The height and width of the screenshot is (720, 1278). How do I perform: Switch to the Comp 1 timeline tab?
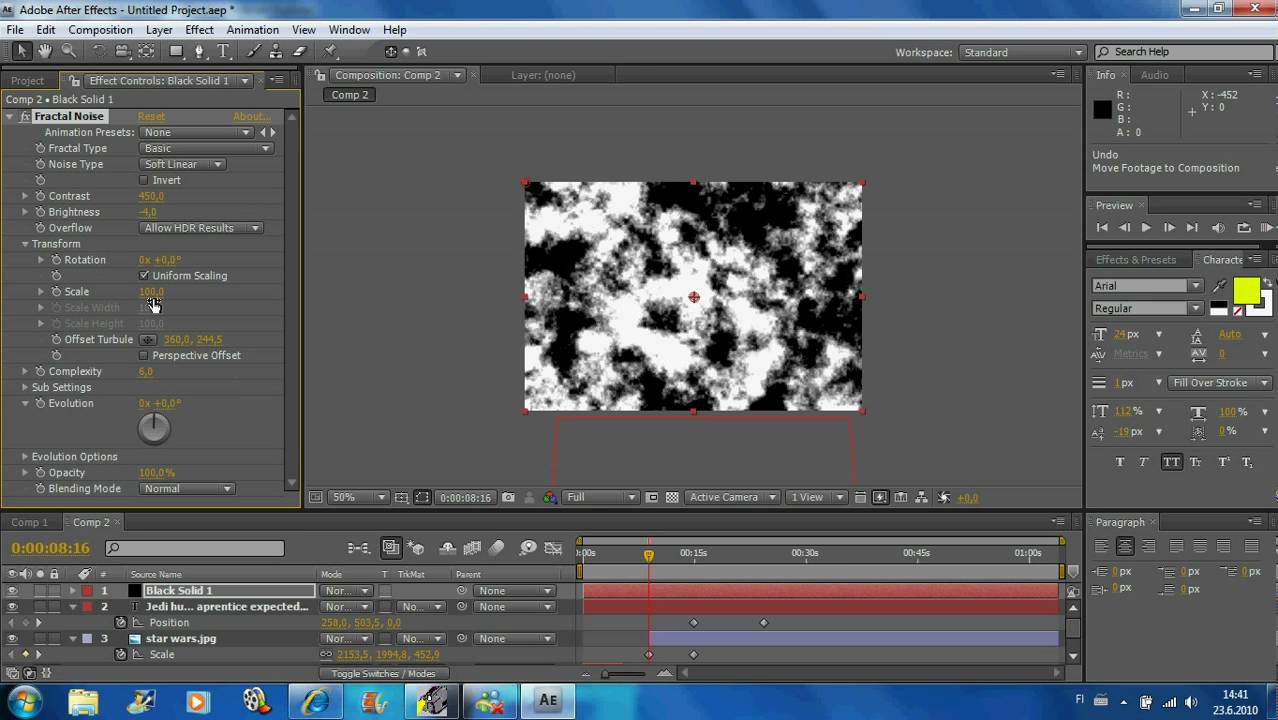coord(29,522)
